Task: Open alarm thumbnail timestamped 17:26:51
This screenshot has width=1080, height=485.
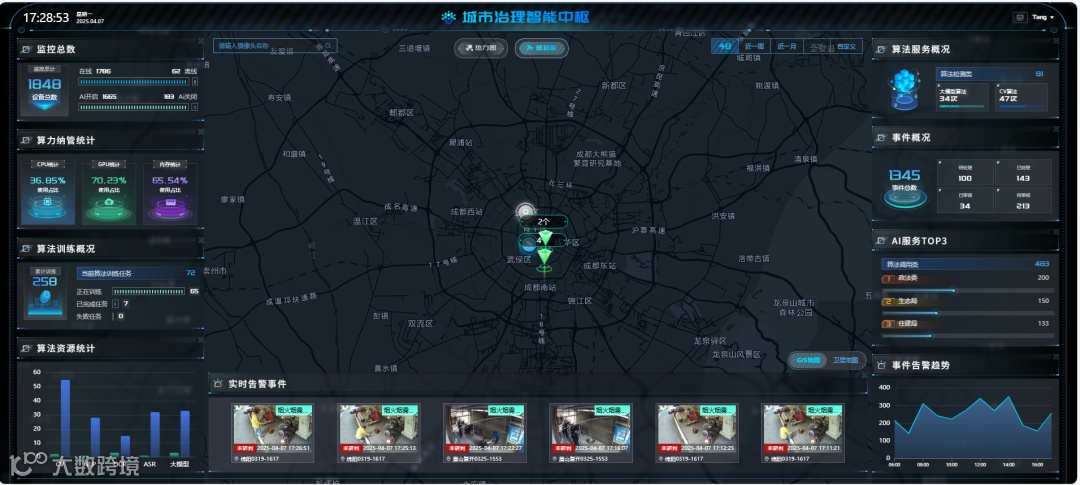Action: 273,433
